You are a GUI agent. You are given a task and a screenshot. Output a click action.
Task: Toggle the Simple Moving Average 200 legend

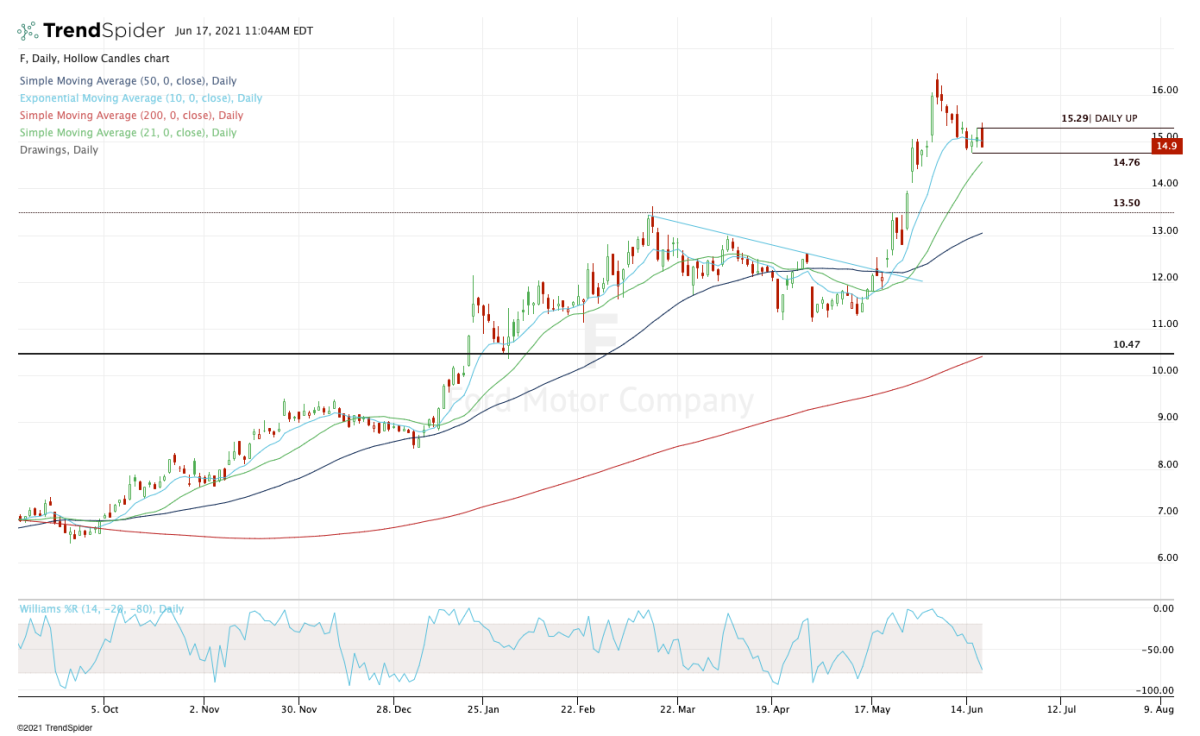tap(130, 116)
